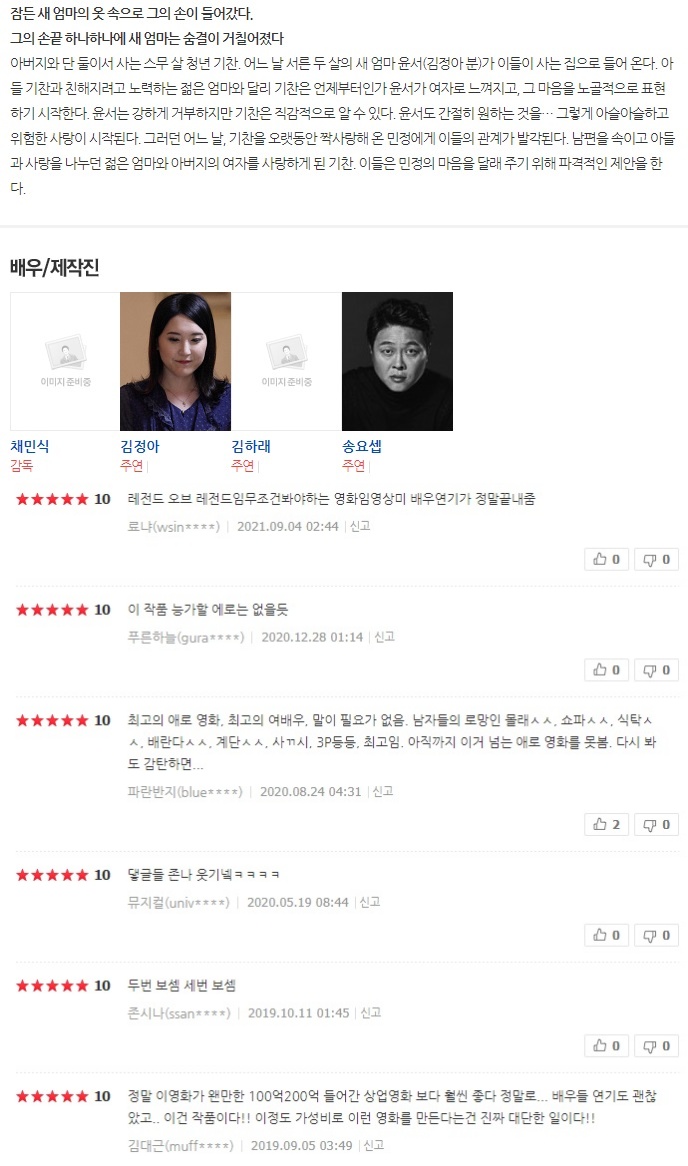The height and width of the screenshot is (1166, 688).
Task: Report the 2020.12.28 review via 신고
Action: pyautogui.click(x=385, y=637)
